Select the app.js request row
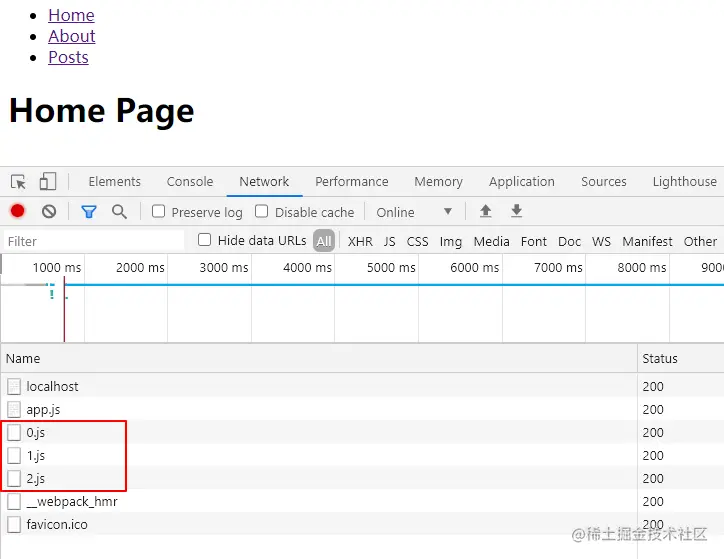724x559 pixels. tap(362, 409)
